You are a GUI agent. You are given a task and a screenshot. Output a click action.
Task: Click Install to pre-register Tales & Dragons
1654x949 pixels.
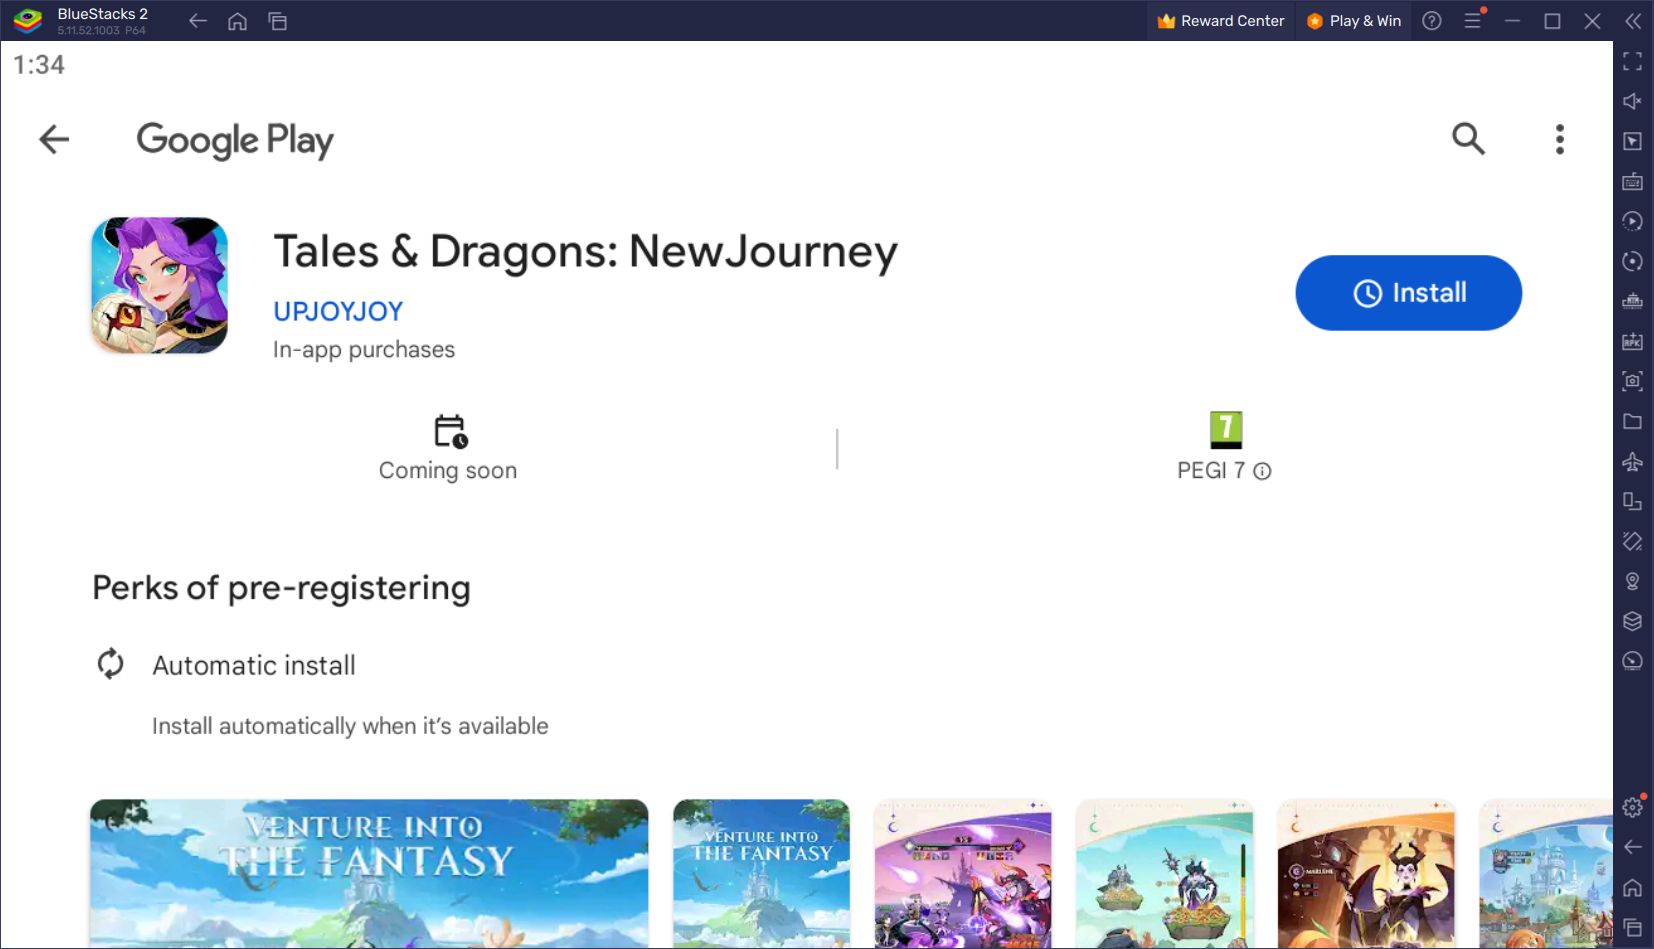[1408, 292]
